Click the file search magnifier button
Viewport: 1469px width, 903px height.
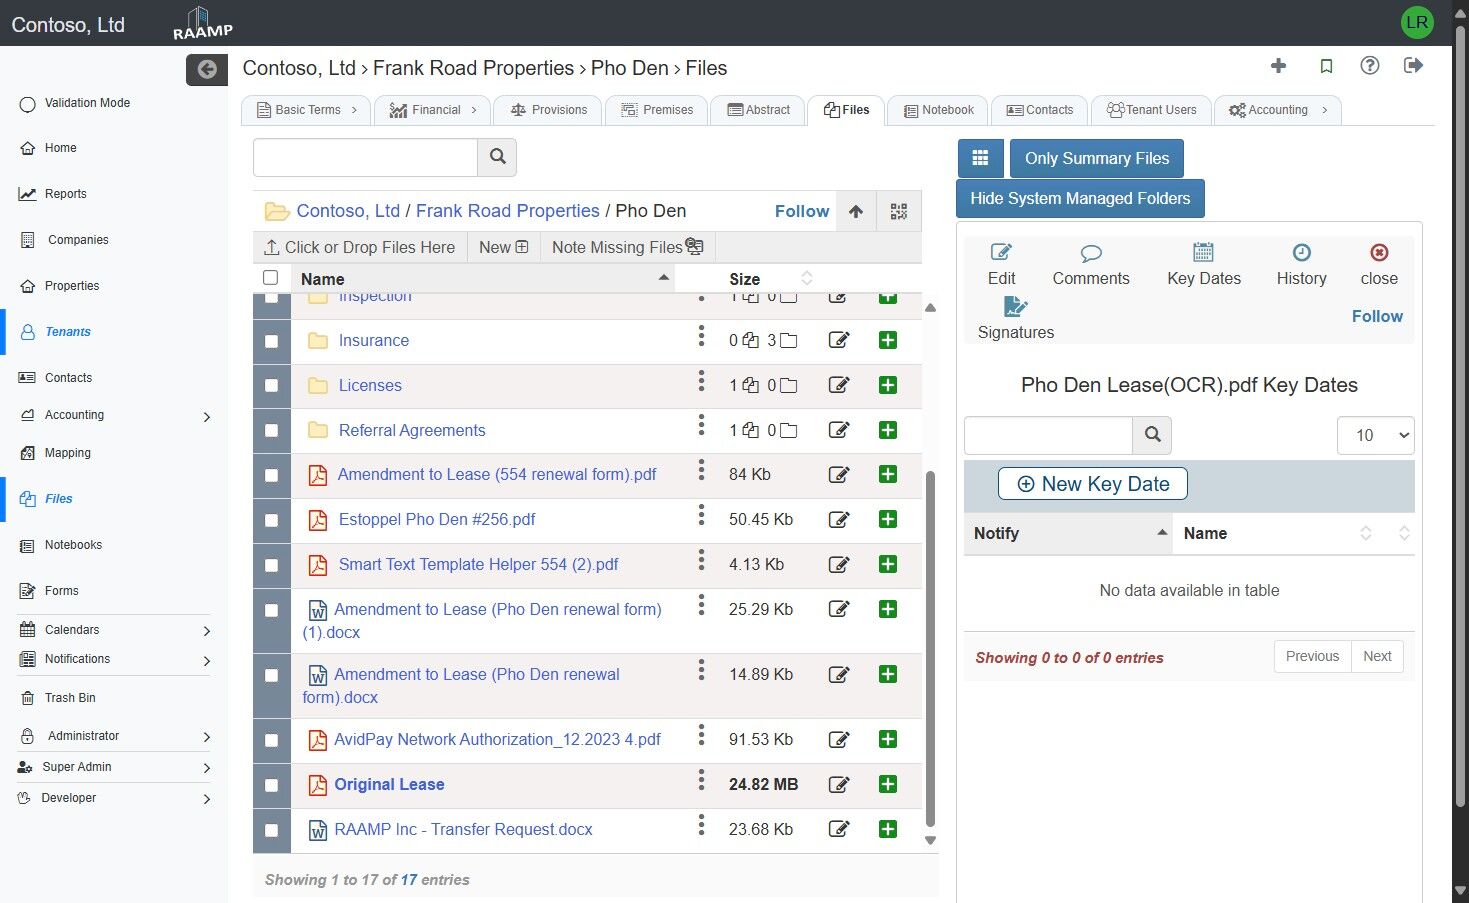coord(497,157)
